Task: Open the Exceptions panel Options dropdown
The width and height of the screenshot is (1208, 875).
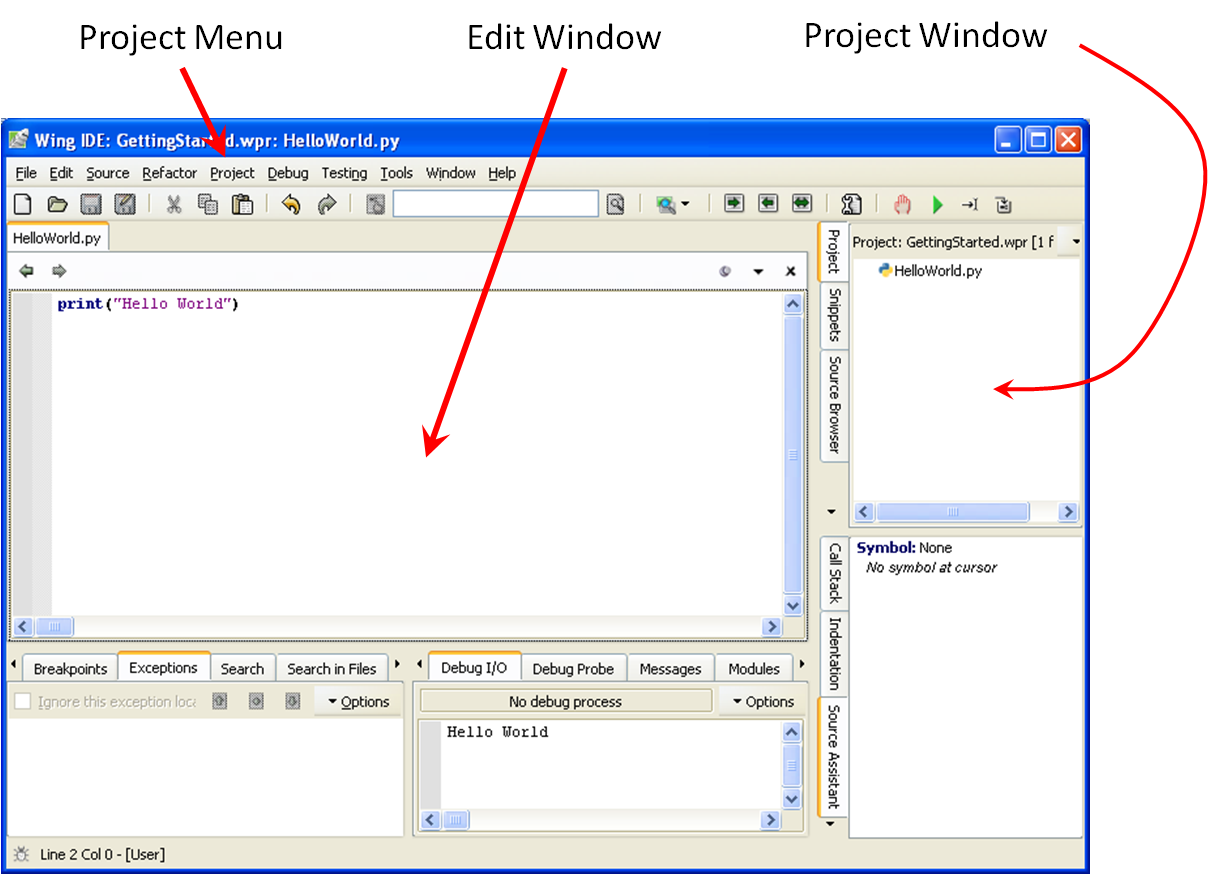Action: pyautogui.click(x=358, y=702)
